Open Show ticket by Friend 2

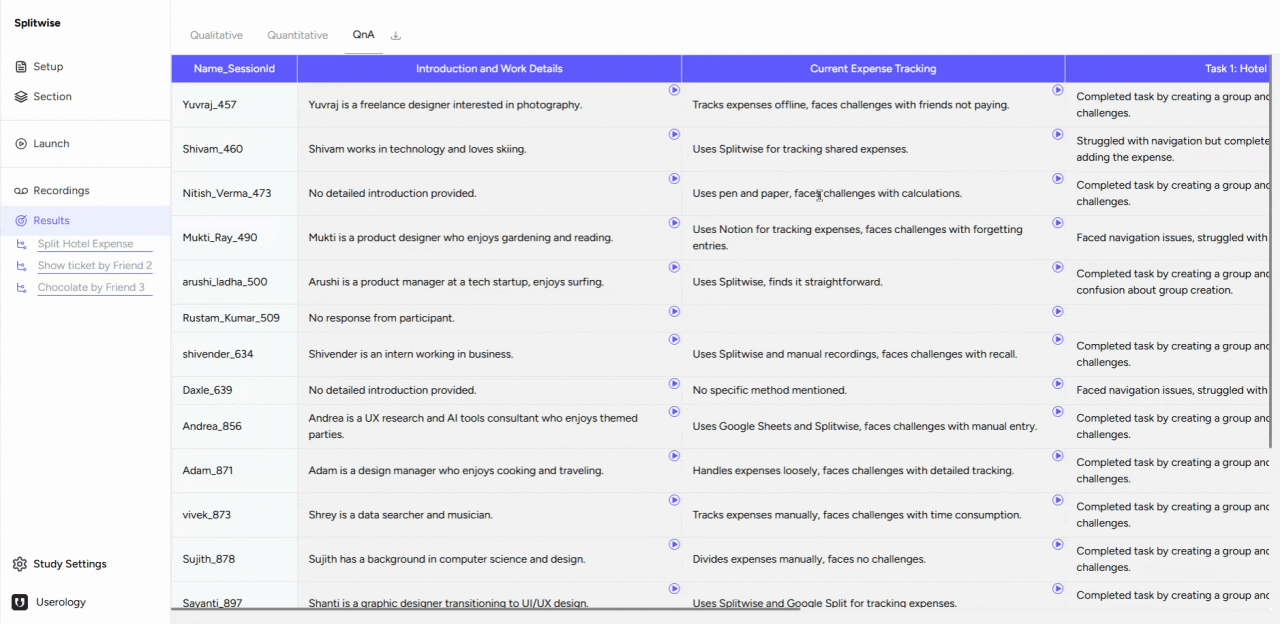[x=94, y=265]
